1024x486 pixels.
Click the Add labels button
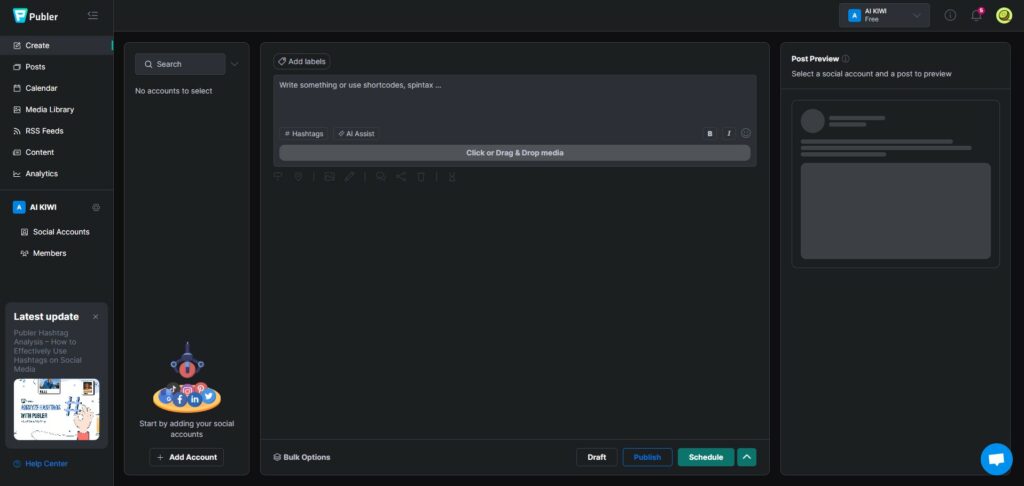(302, 61)
